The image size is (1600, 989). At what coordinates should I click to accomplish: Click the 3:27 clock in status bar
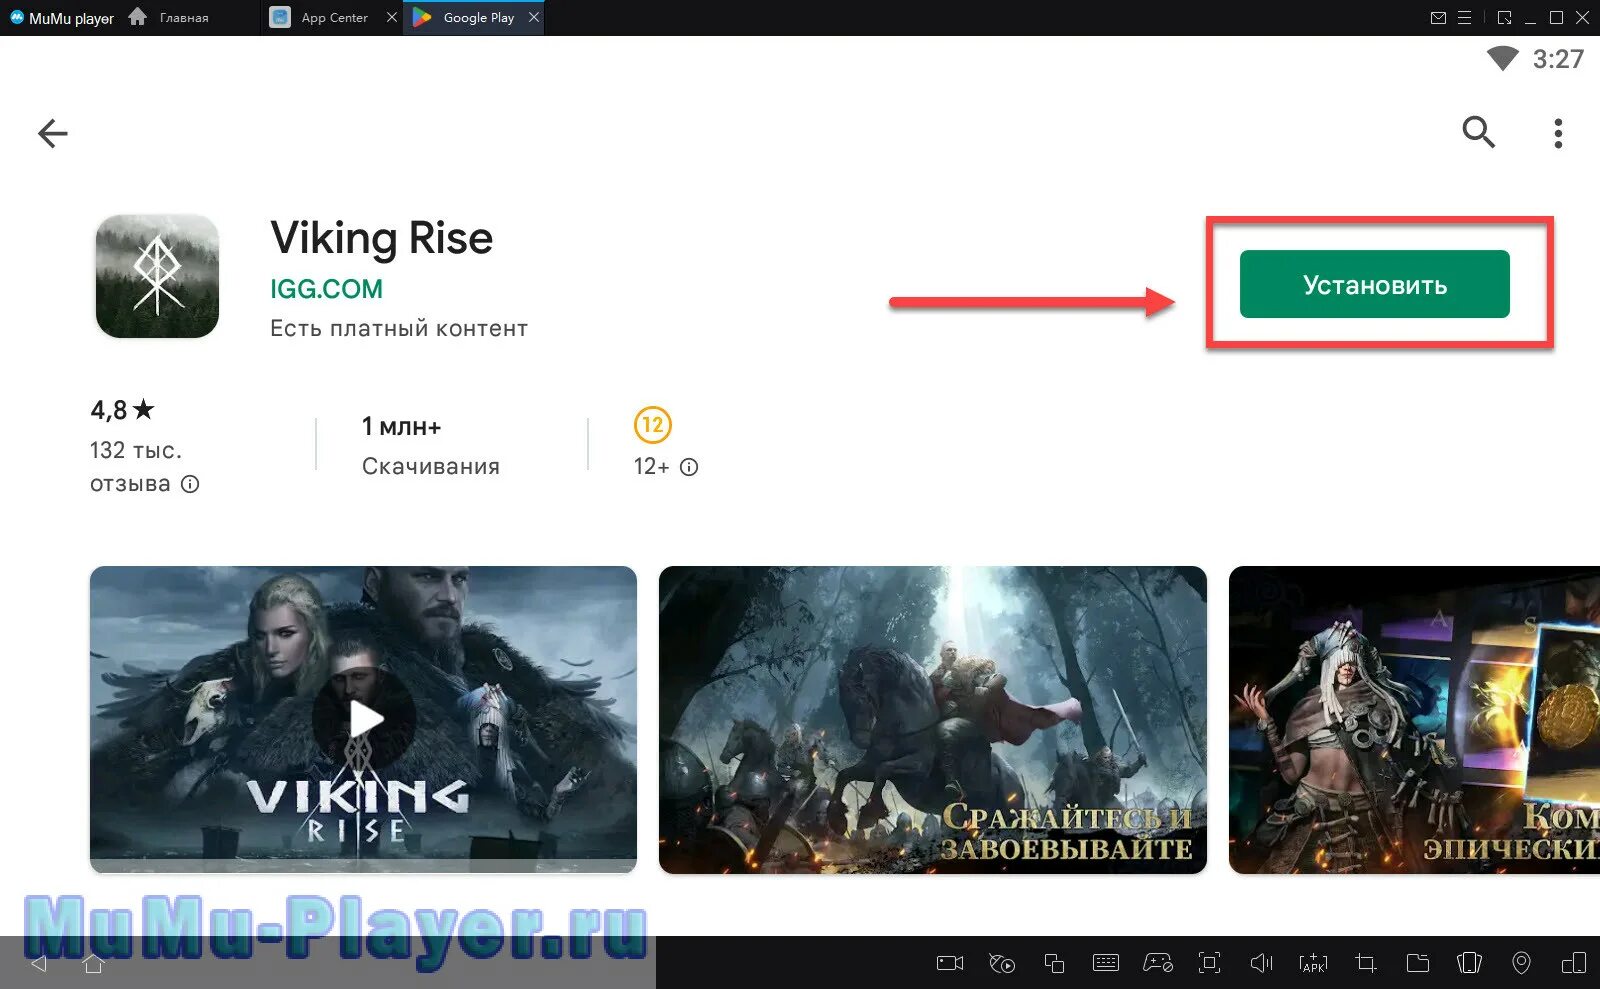(1558, 59)
